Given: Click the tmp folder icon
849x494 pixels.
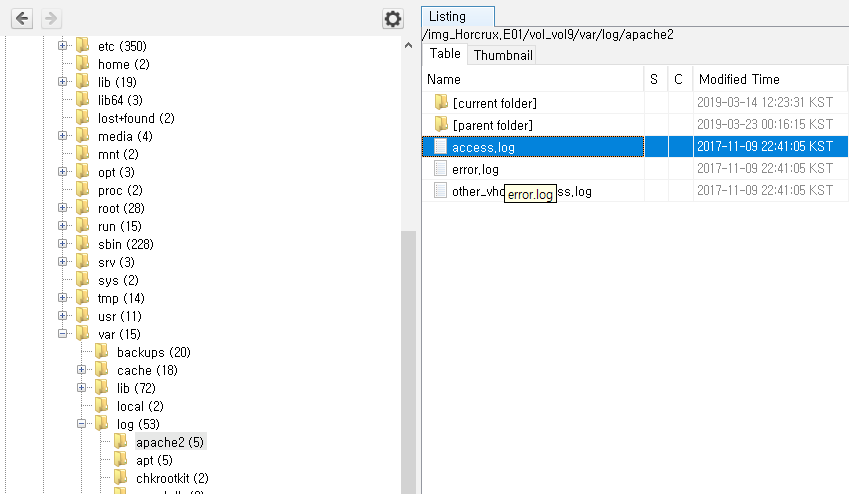Looking at the screenshot, I should click(x=83, y=297).
